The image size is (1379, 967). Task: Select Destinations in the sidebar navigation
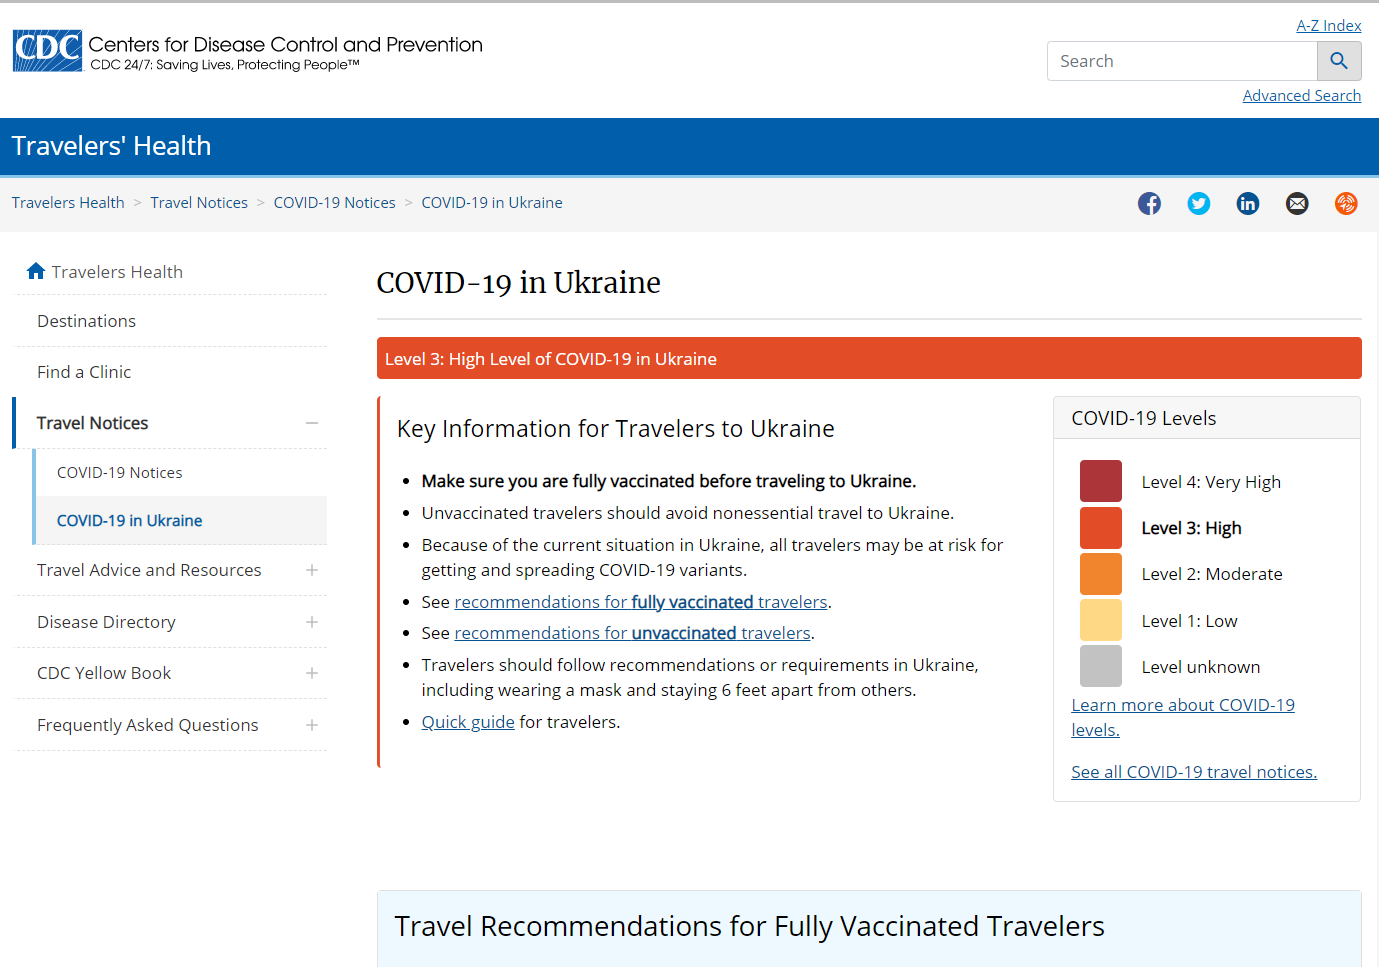pyautogui.click(x=86, y=321)
